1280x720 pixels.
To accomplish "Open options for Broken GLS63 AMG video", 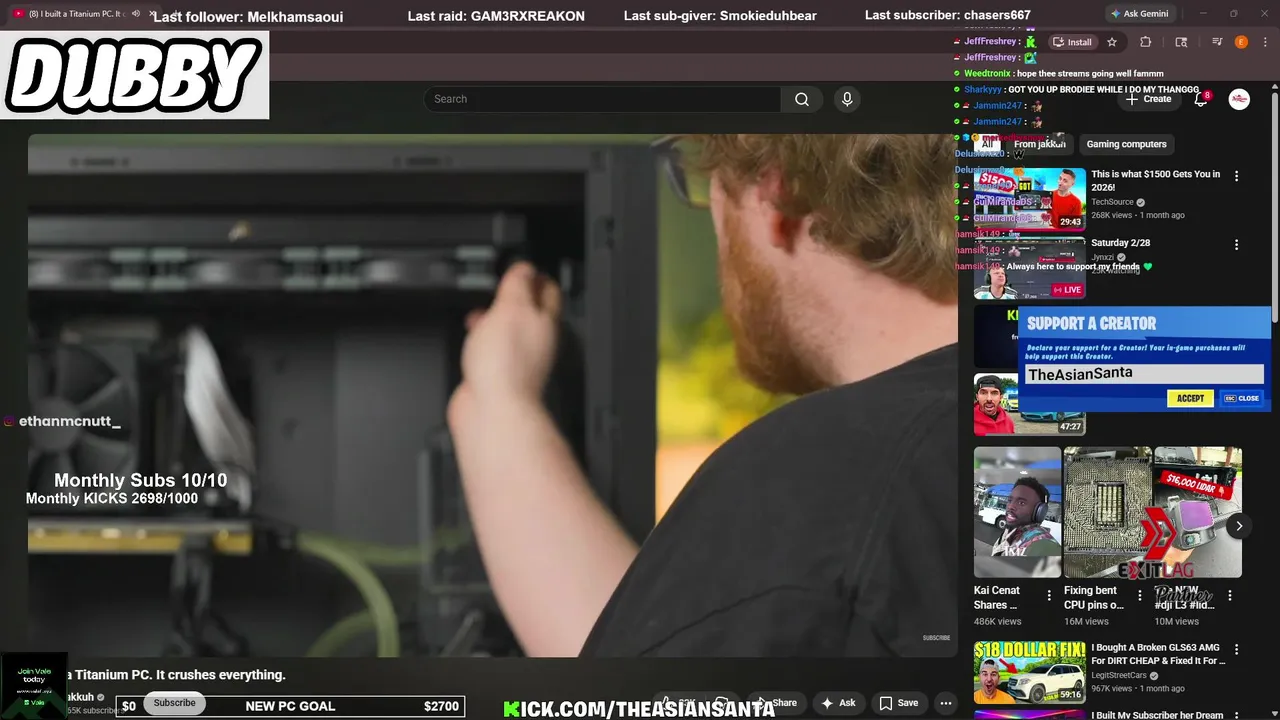I will point(1236,650).
